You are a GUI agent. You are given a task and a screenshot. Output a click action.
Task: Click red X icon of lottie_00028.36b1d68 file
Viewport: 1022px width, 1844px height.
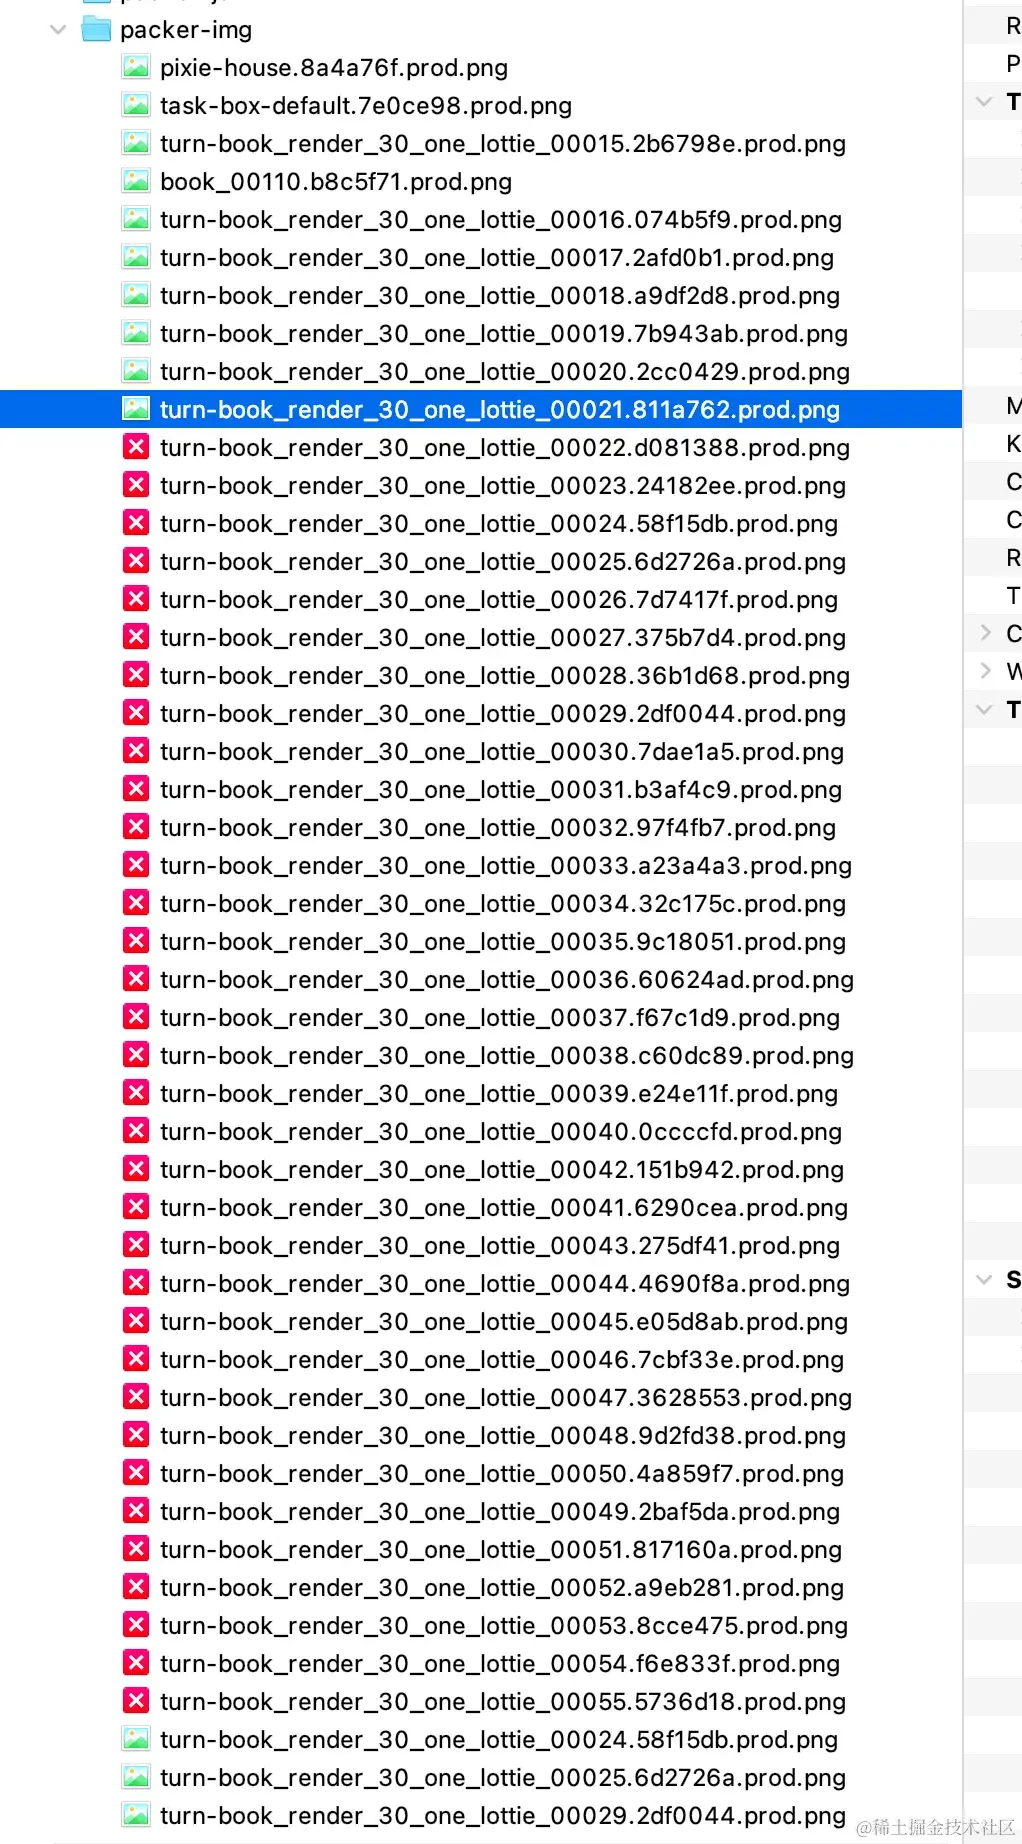[x=136, y=676]
